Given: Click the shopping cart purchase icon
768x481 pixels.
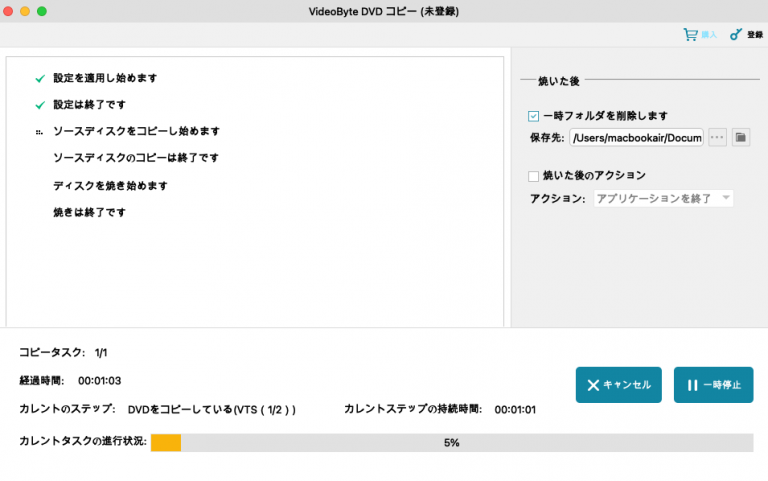Looking at the screenshot, I should click(690, 34).
